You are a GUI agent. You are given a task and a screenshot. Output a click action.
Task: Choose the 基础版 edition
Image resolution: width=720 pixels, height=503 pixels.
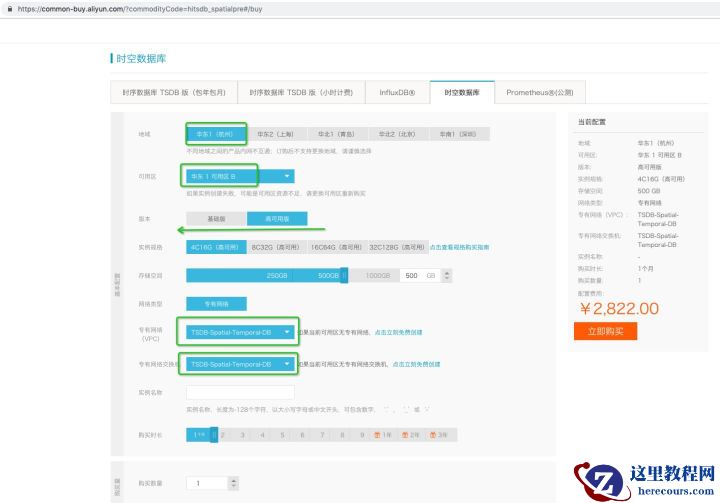tap(216, 219)
